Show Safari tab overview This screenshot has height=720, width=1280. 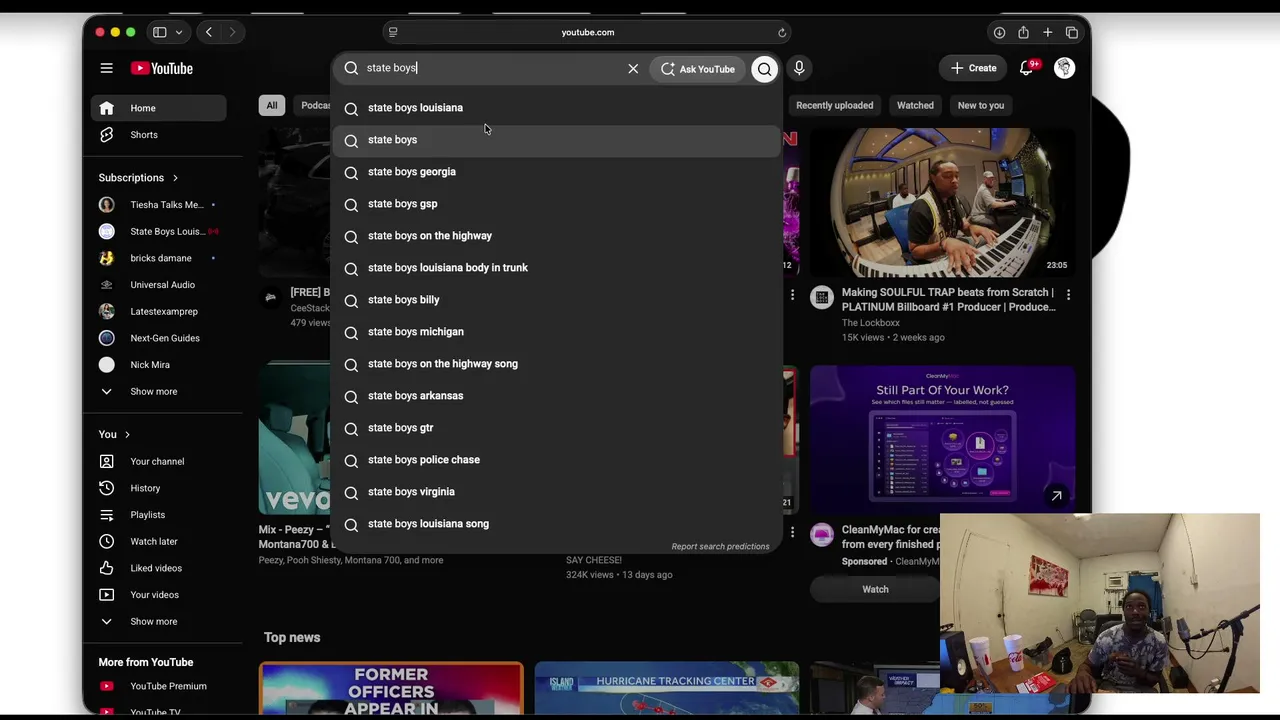coord(1071,32)
